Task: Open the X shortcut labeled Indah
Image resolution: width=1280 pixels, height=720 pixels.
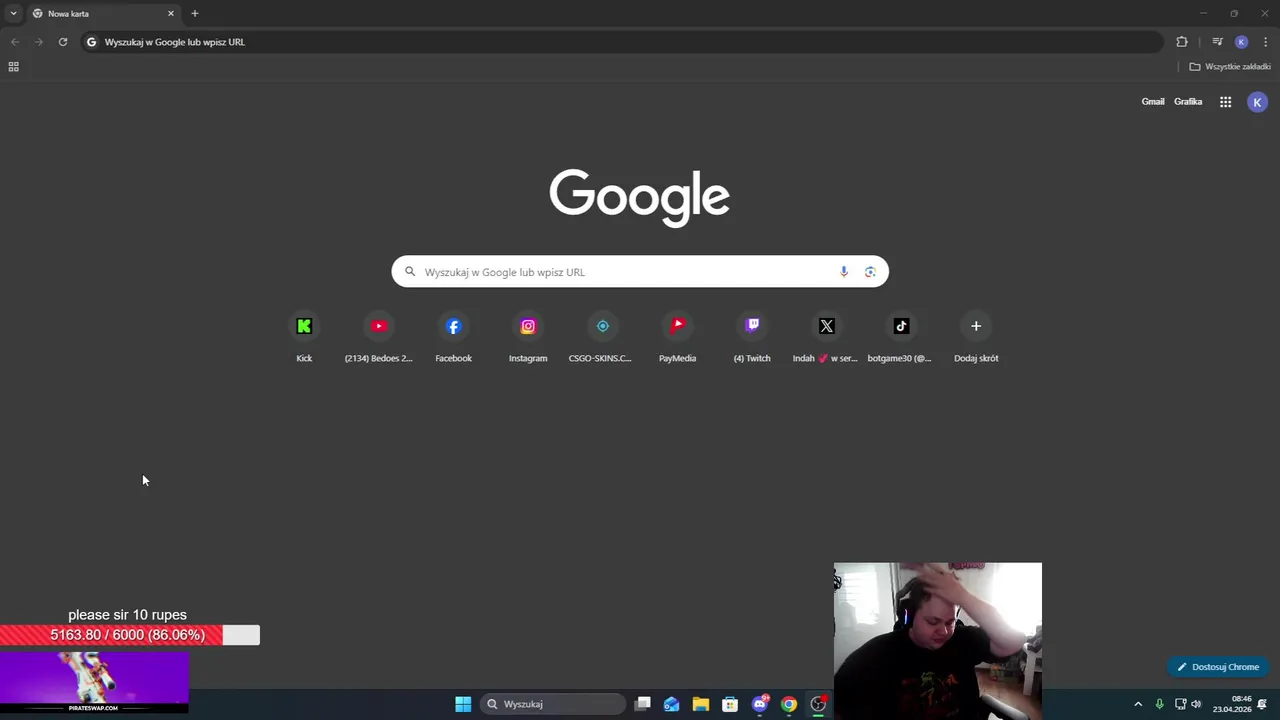Action: coord(826,337)
